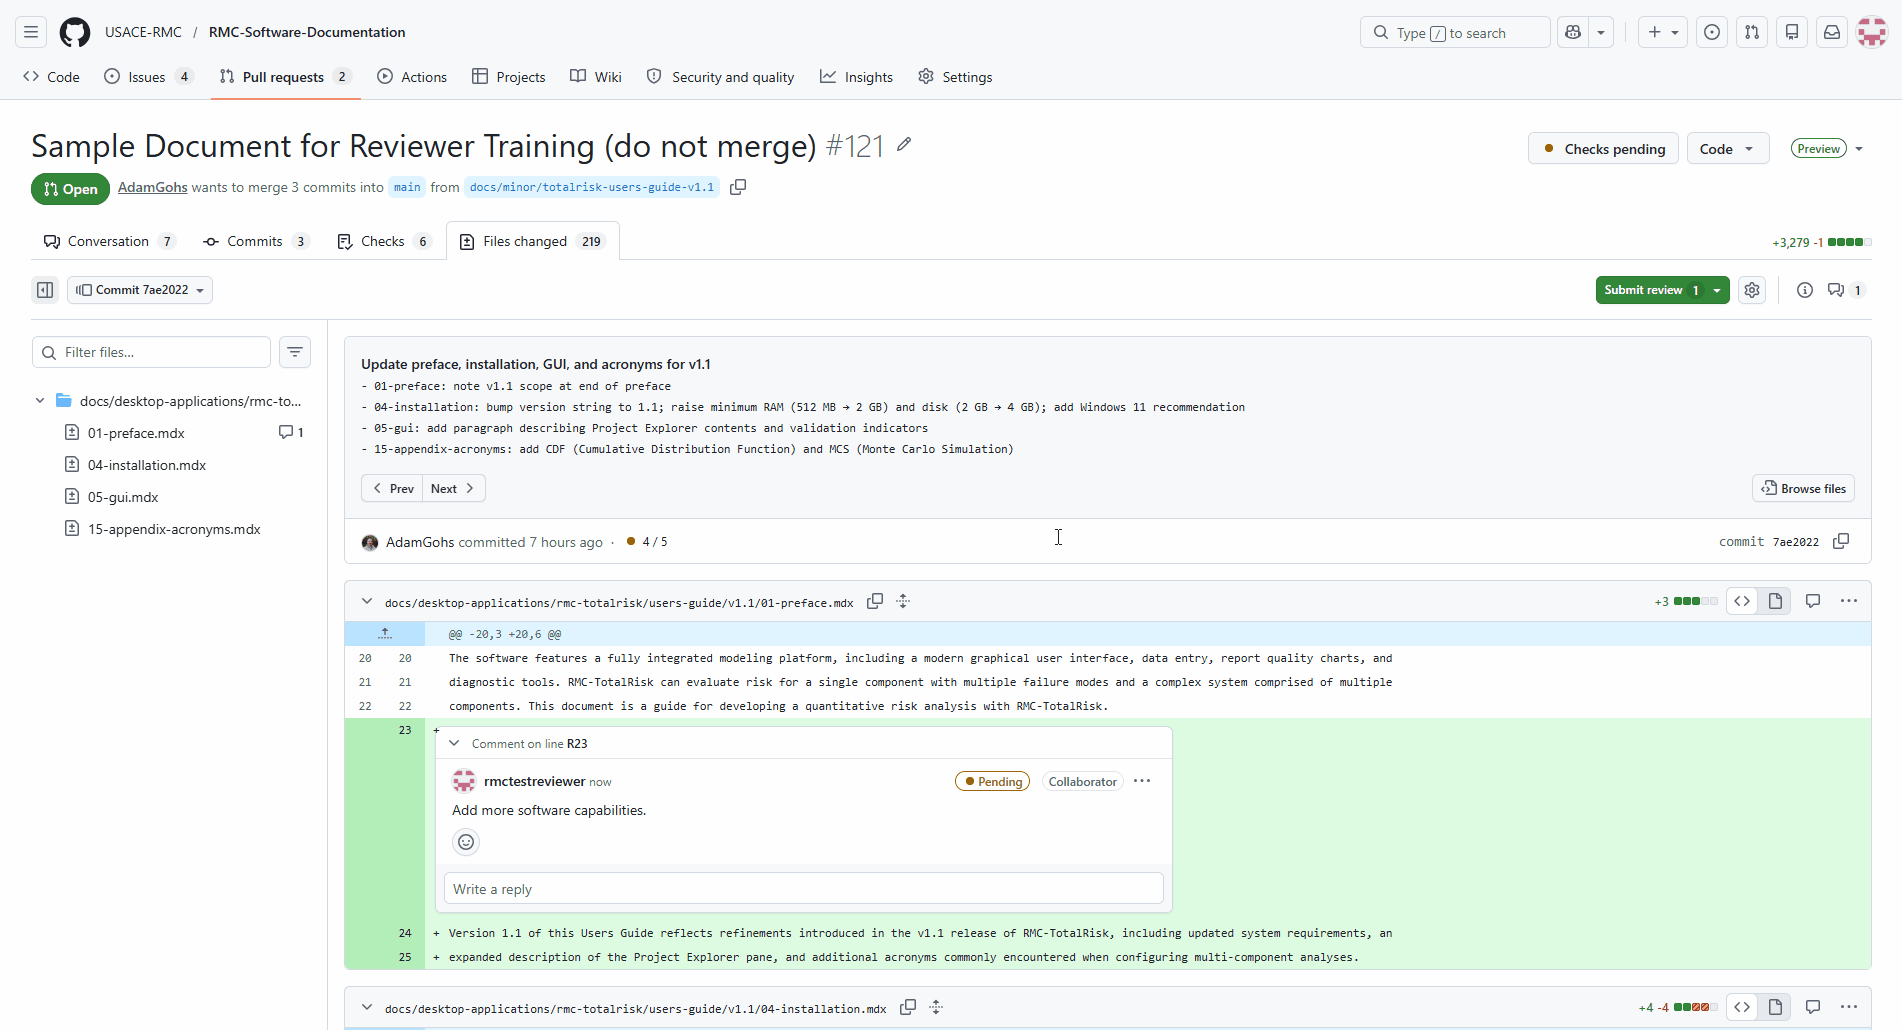
Task: Open the create new plus dropdown
Action: (1663, 32)
